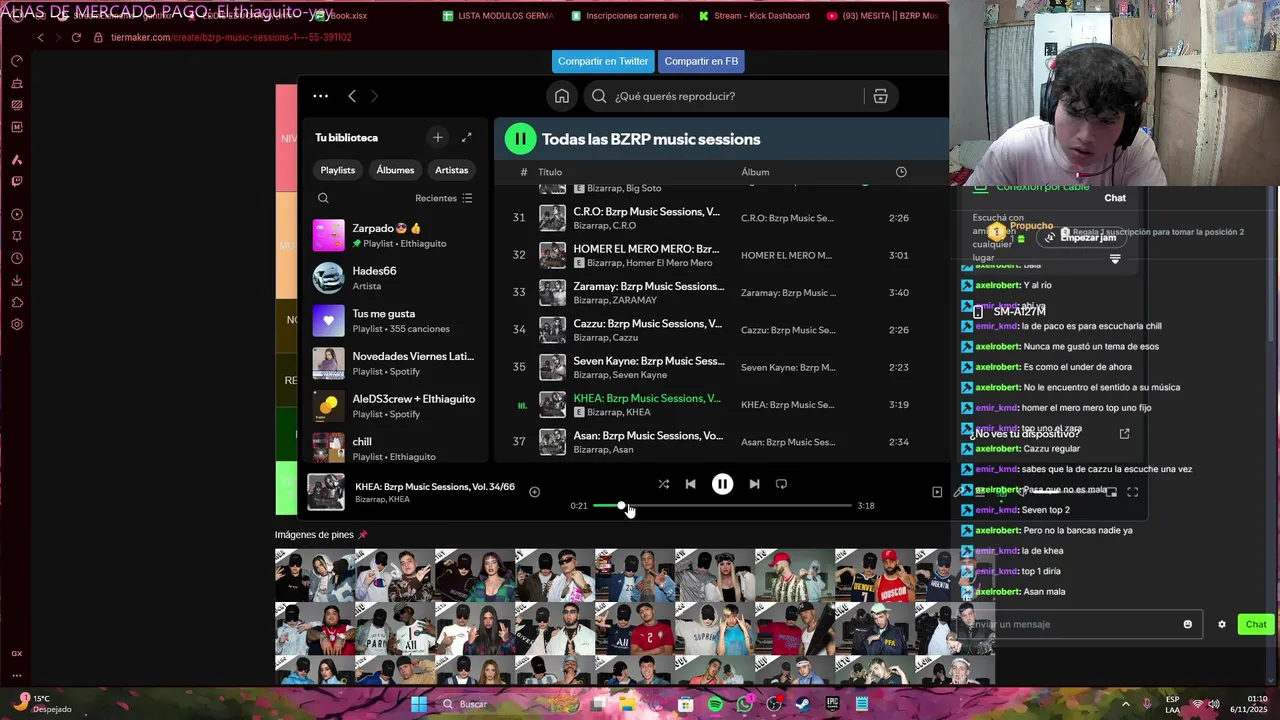1280x720 pixels.
Task: Click the '¿Qué querés reproducir?' search field
Action: click(x=724, y=96)
